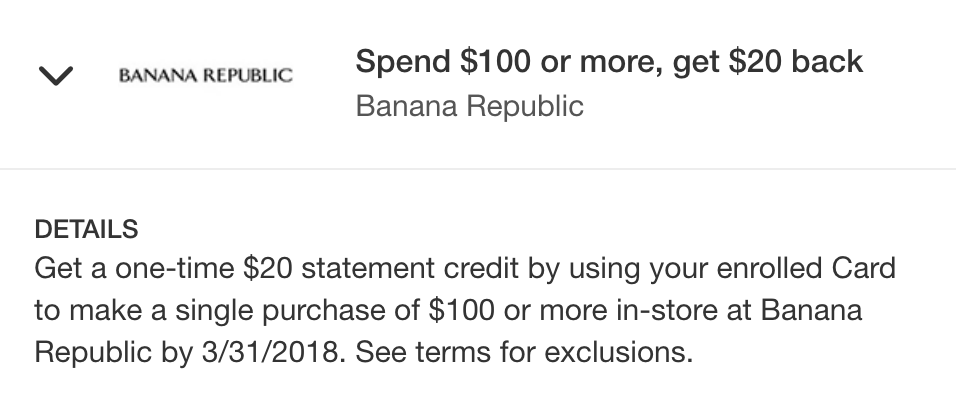Collapse the Banana Republic offer chevron
The width and height of the screenshot is (956, 416).
pyautogui.click(x=55, y=76)
